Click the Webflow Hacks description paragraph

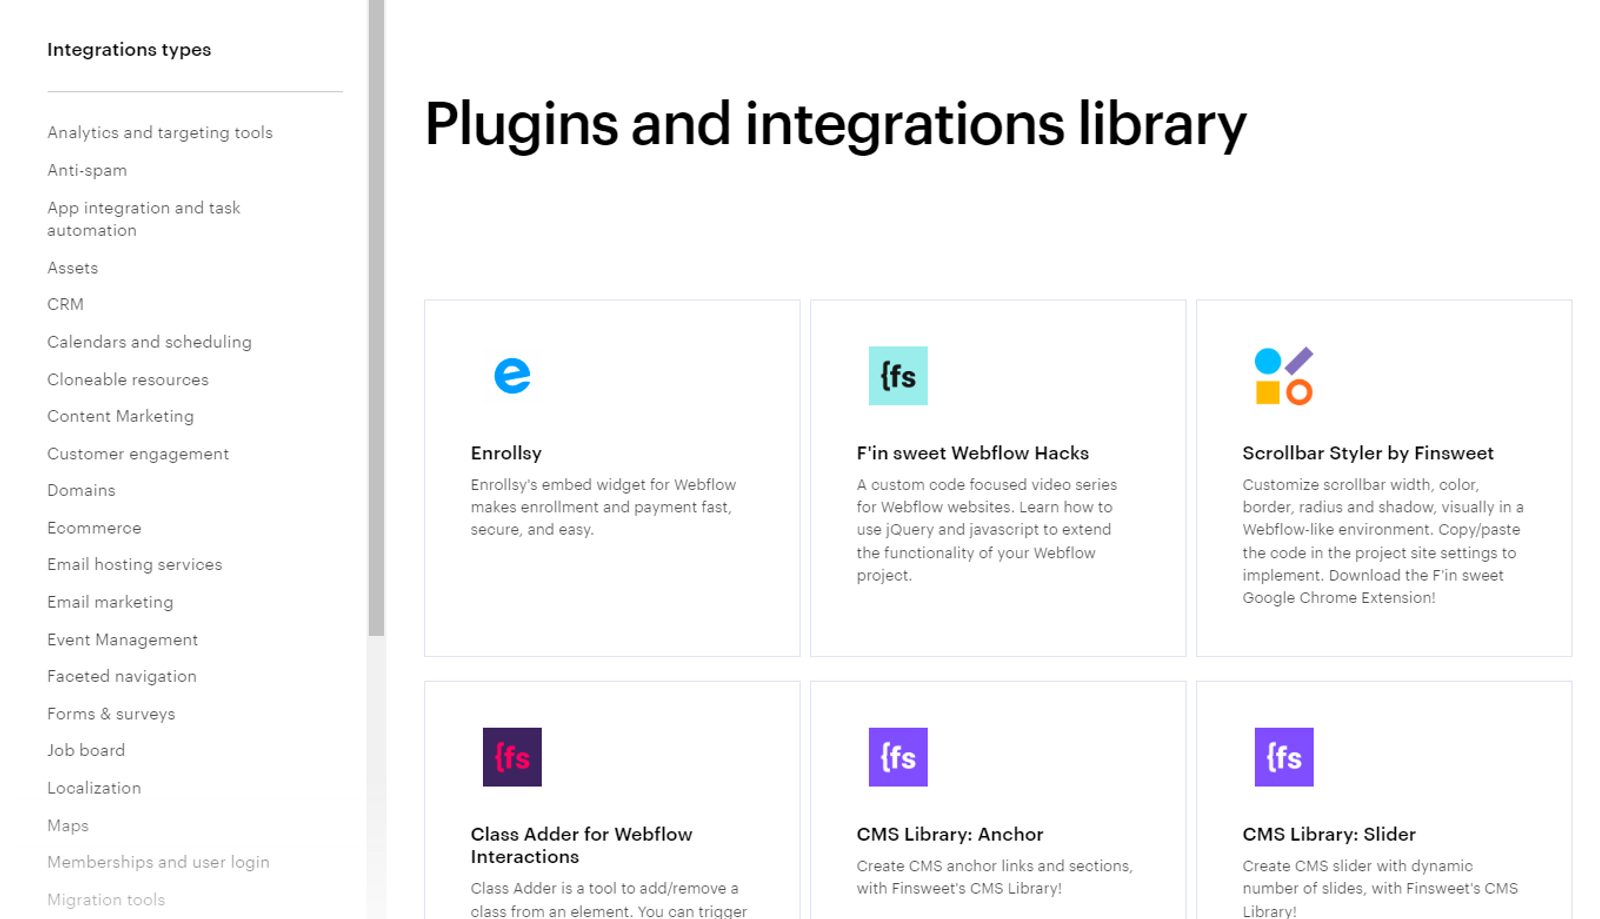click(x=986, y=530)
